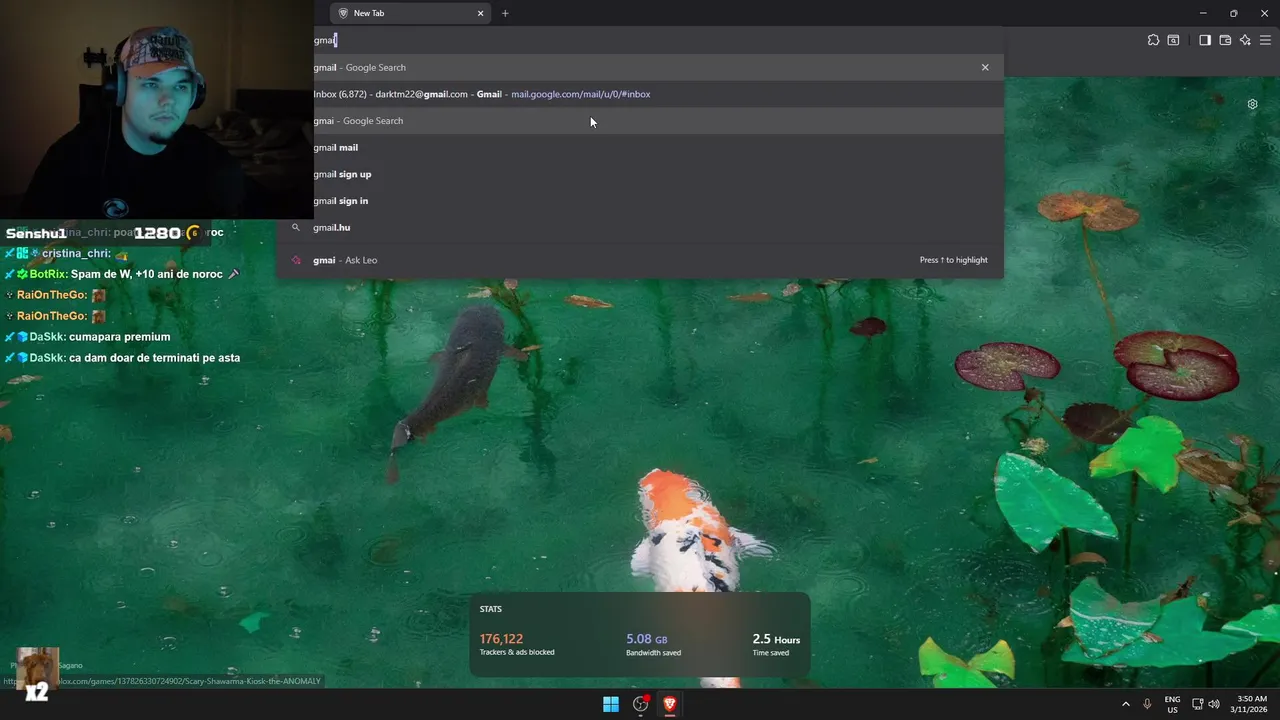Click Brave browser taskbar icon

670,704
